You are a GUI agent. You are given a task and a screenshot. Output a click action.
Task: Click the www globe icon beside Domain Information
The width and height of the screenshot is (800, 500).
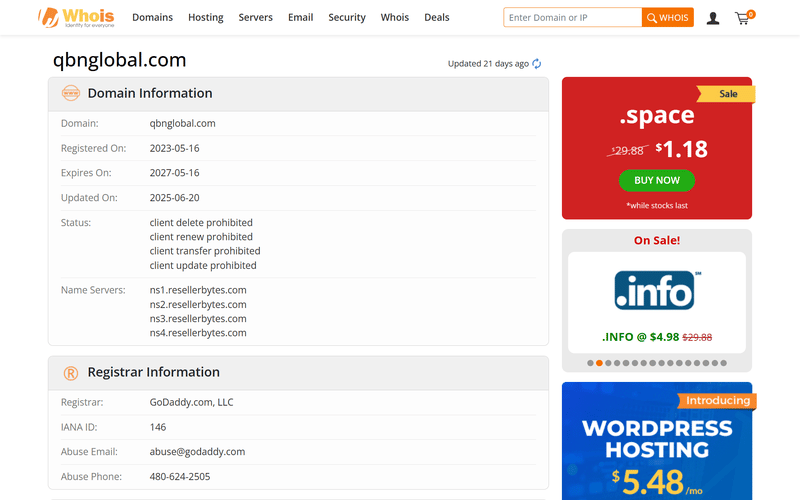pyautogui.click(x=71, y=93)
